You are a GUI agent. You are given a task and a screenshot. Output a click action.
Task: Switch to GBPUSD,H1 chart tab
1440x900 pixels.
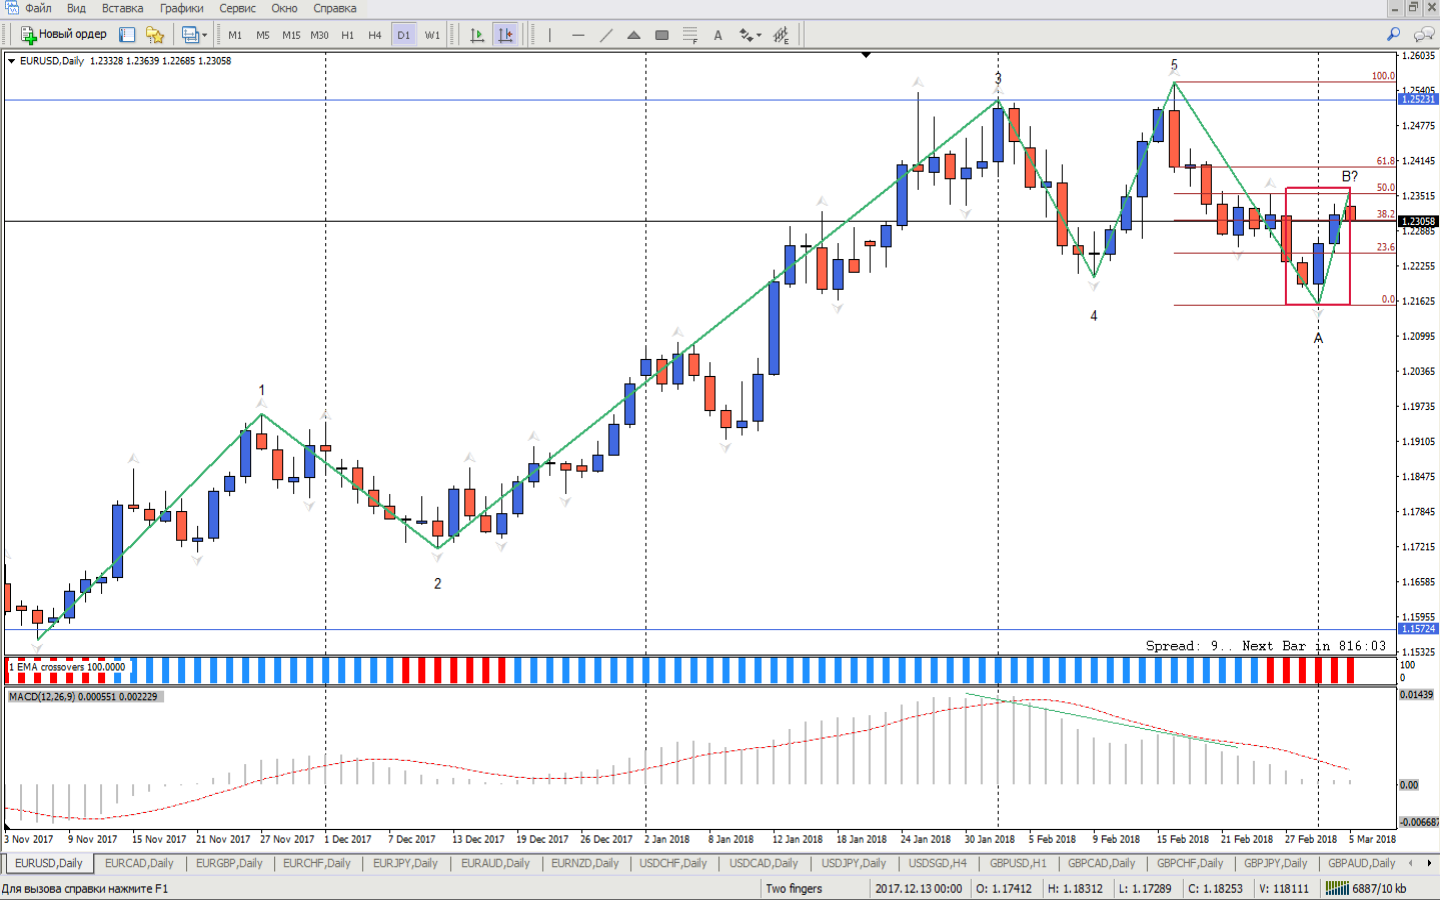point(1018,863)
